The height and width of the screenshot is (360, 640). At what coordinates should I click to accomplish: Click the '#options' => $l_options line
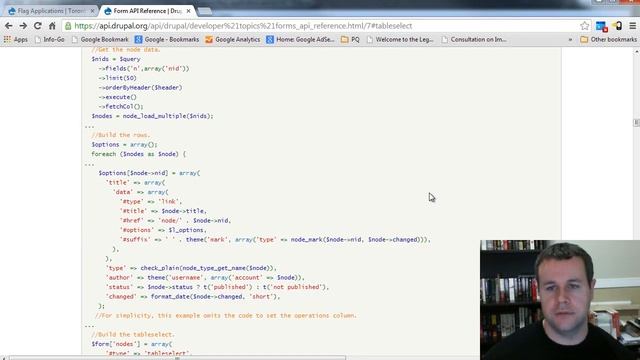pyautogui.click(x=163, y=230)
